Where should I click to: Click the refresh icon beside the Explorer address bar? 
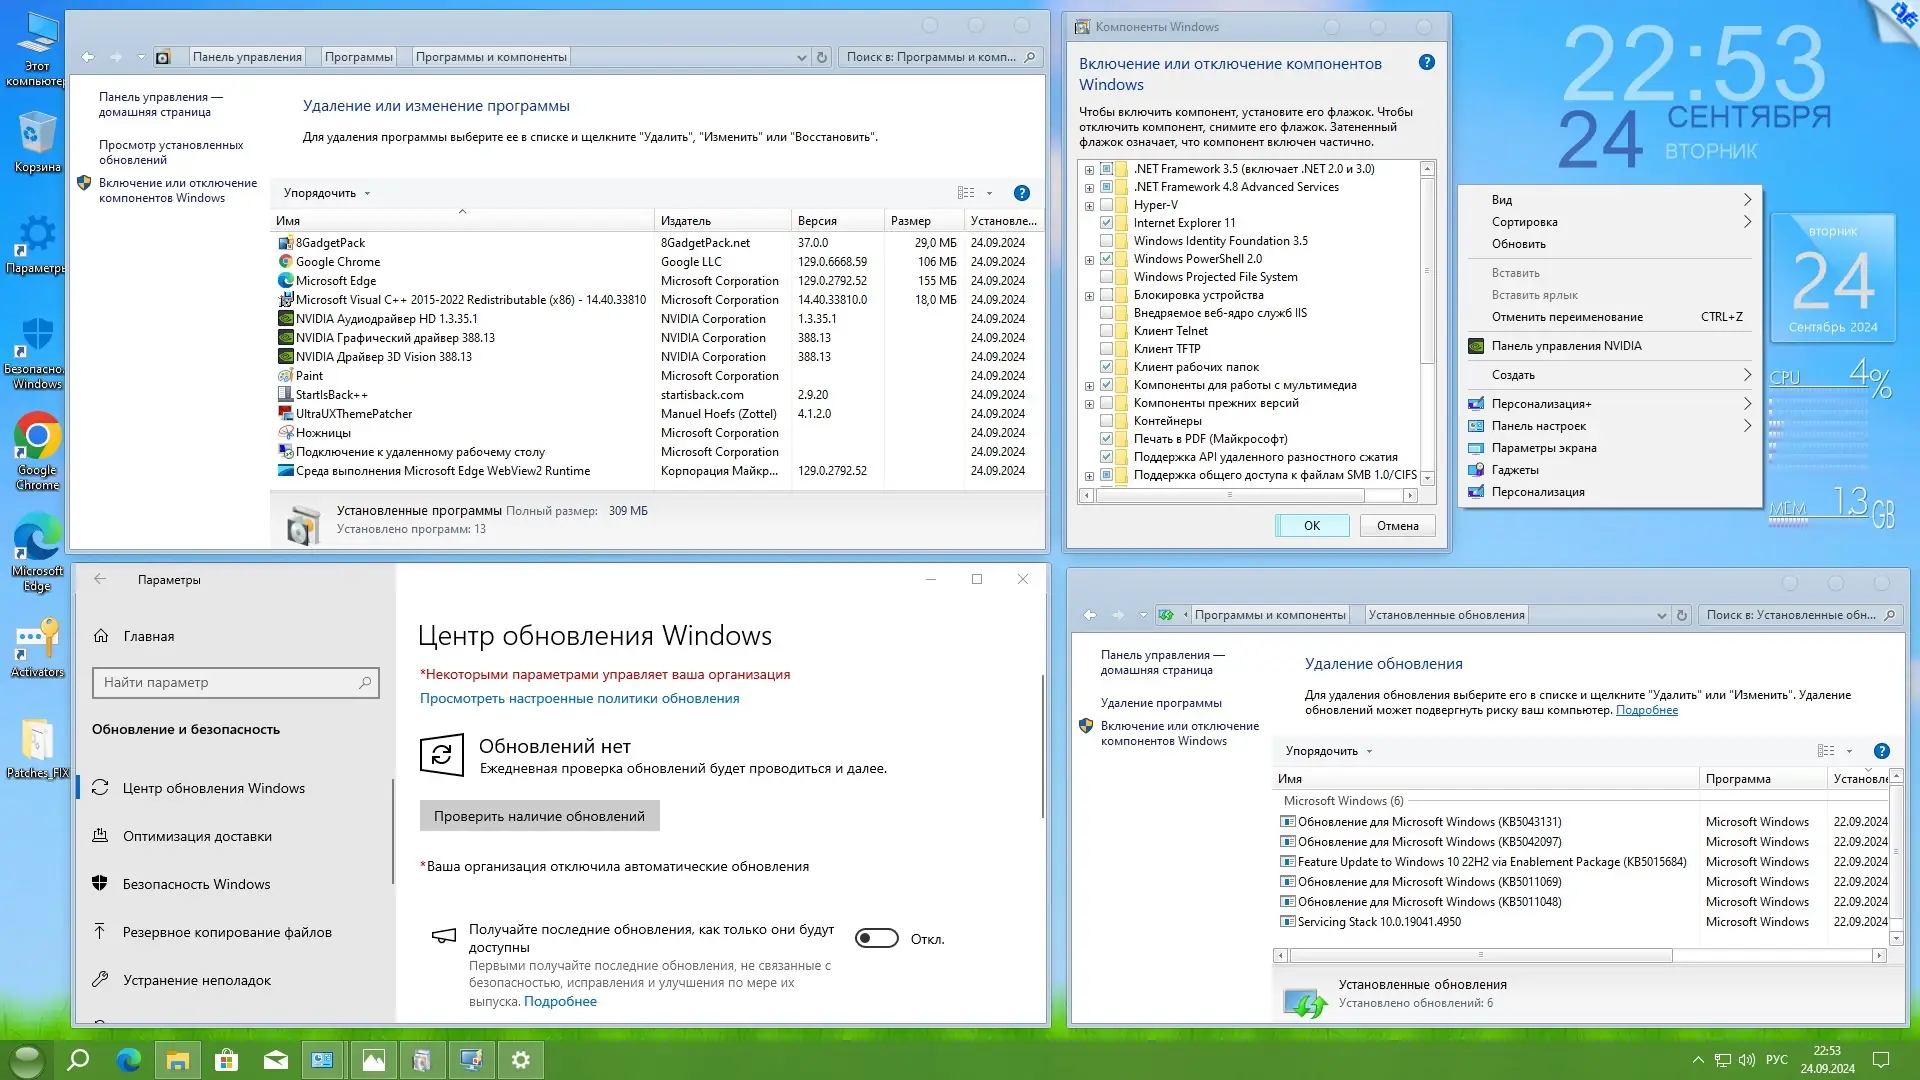(822, 57)
